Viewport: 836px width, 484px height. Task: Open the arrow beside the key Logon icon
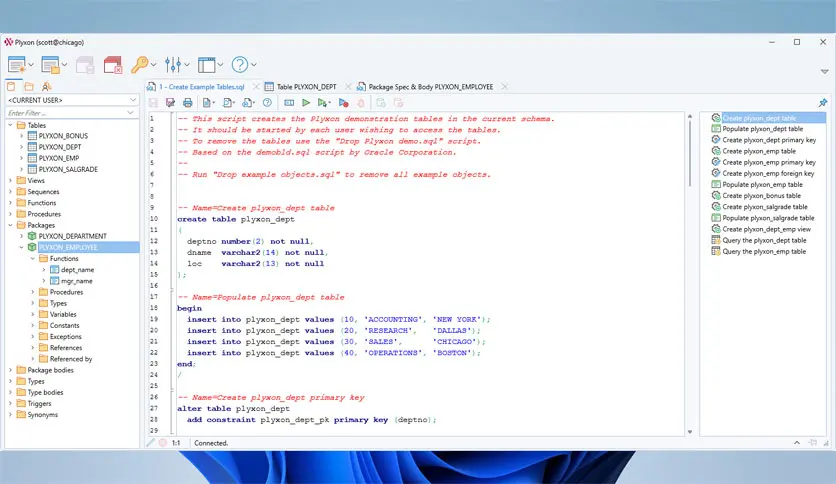pyautogui.click(x=154, y=65)
